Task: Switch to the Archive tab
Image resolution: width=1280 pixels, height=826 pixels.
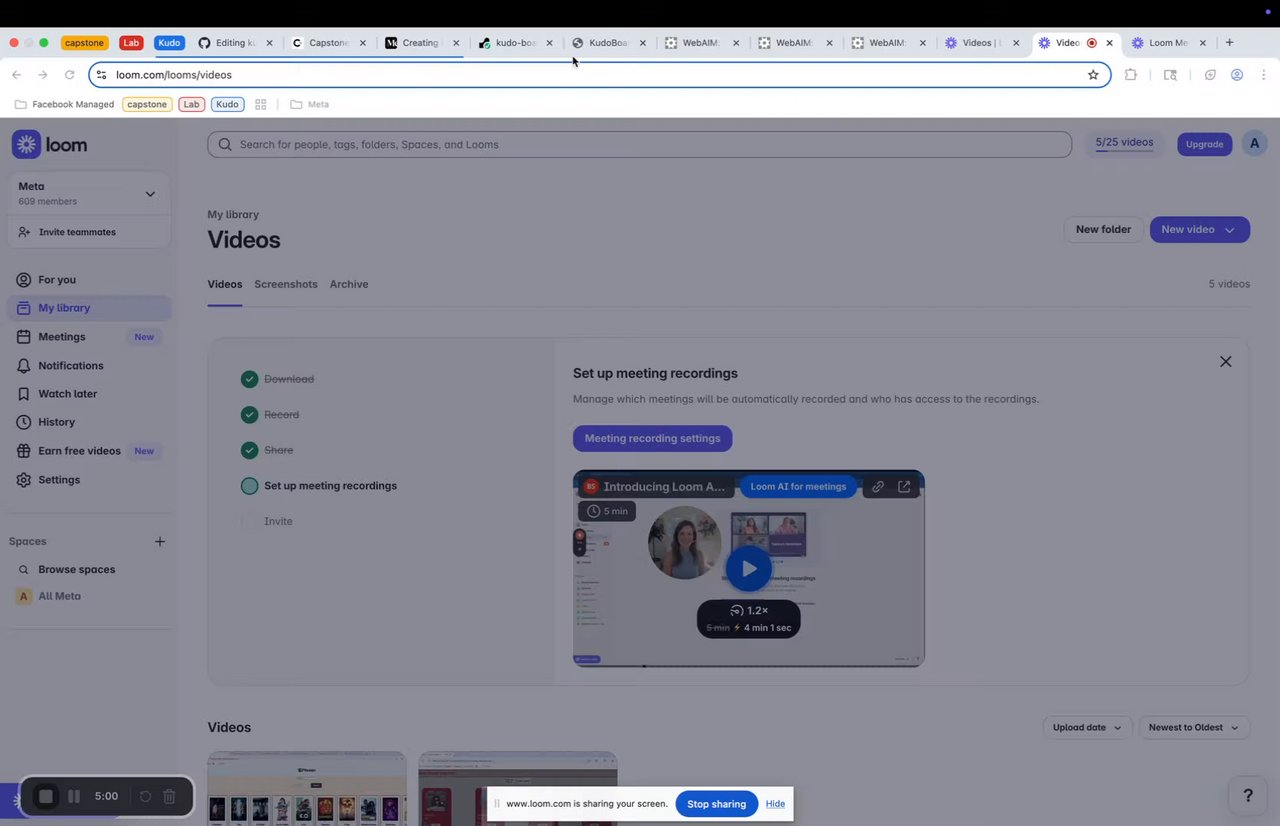Action: point(349,284)
